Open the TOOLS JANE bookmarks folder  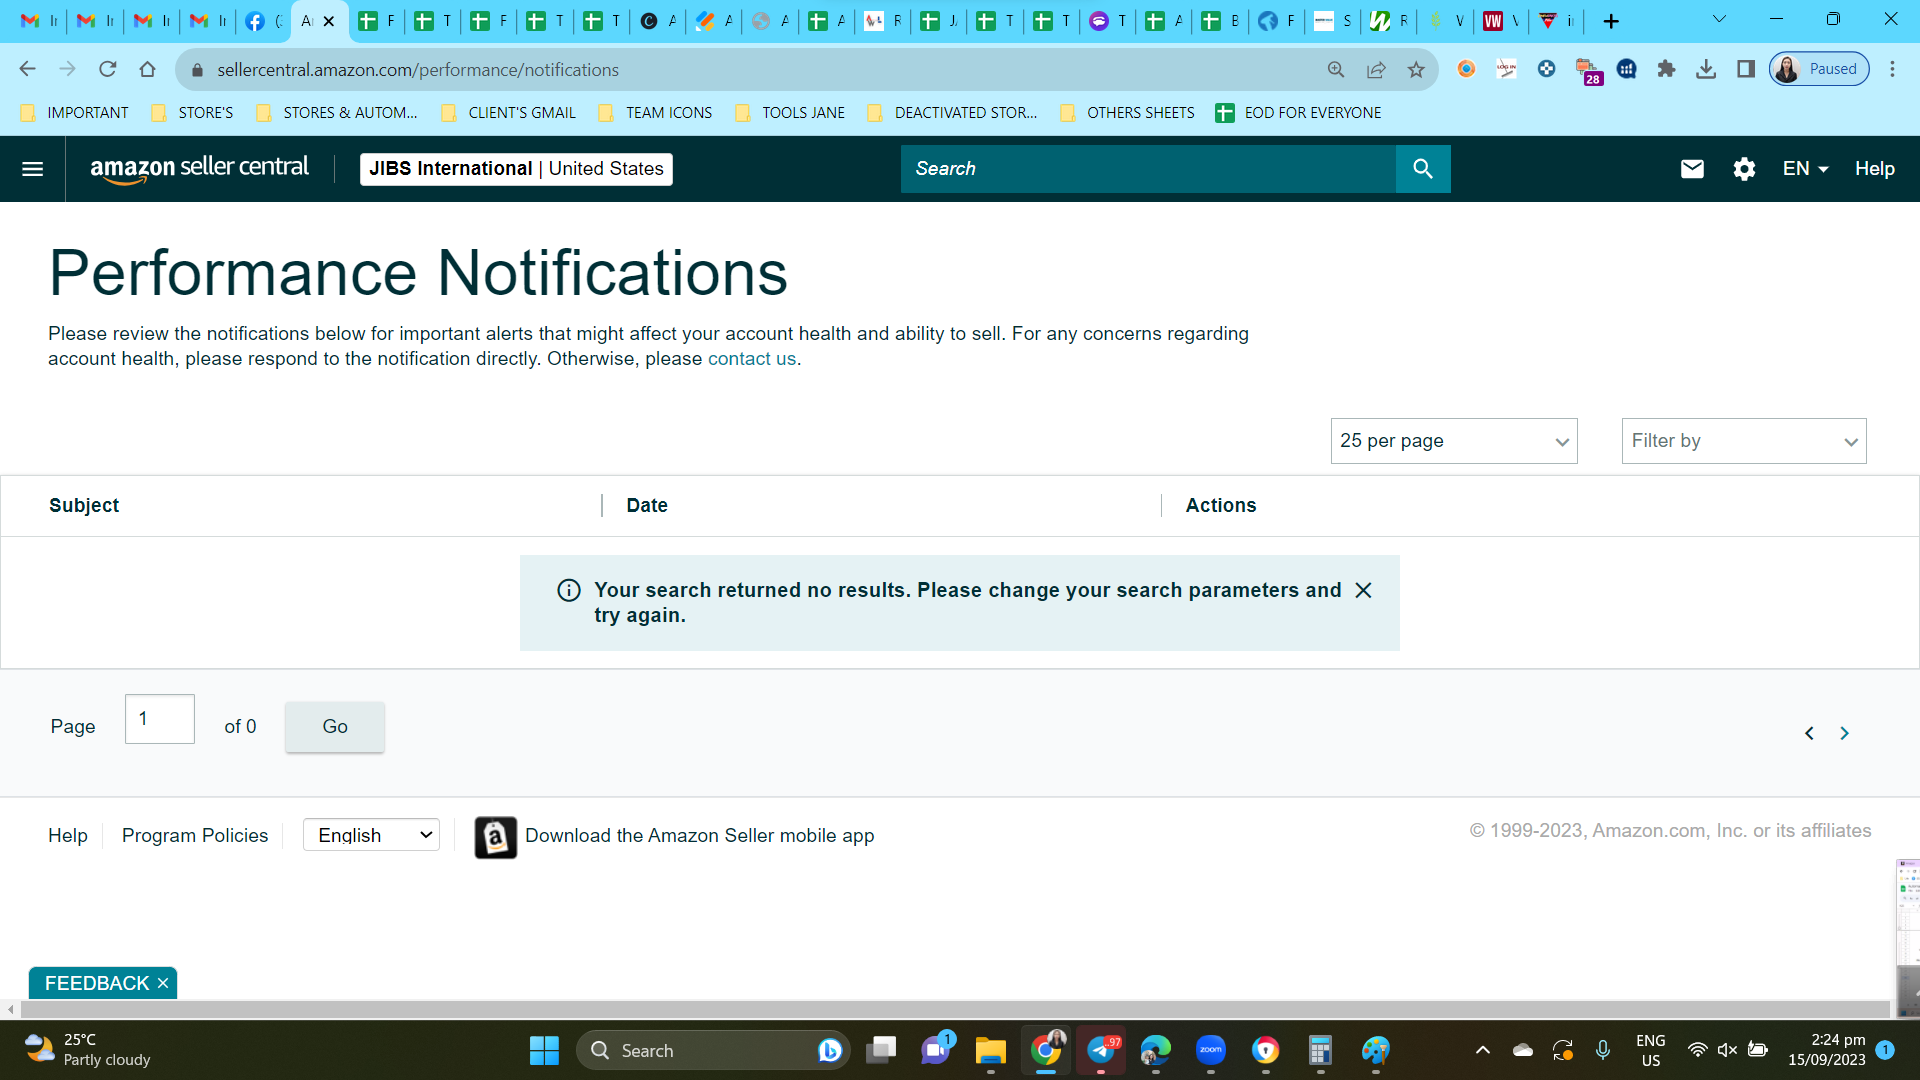tap(790, 113)
